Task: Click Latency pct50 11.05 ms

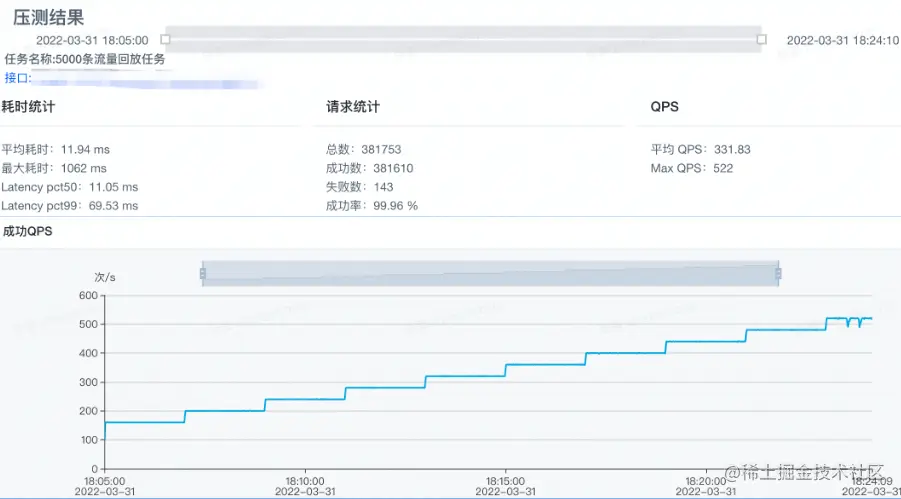Action: coord(70,187)
